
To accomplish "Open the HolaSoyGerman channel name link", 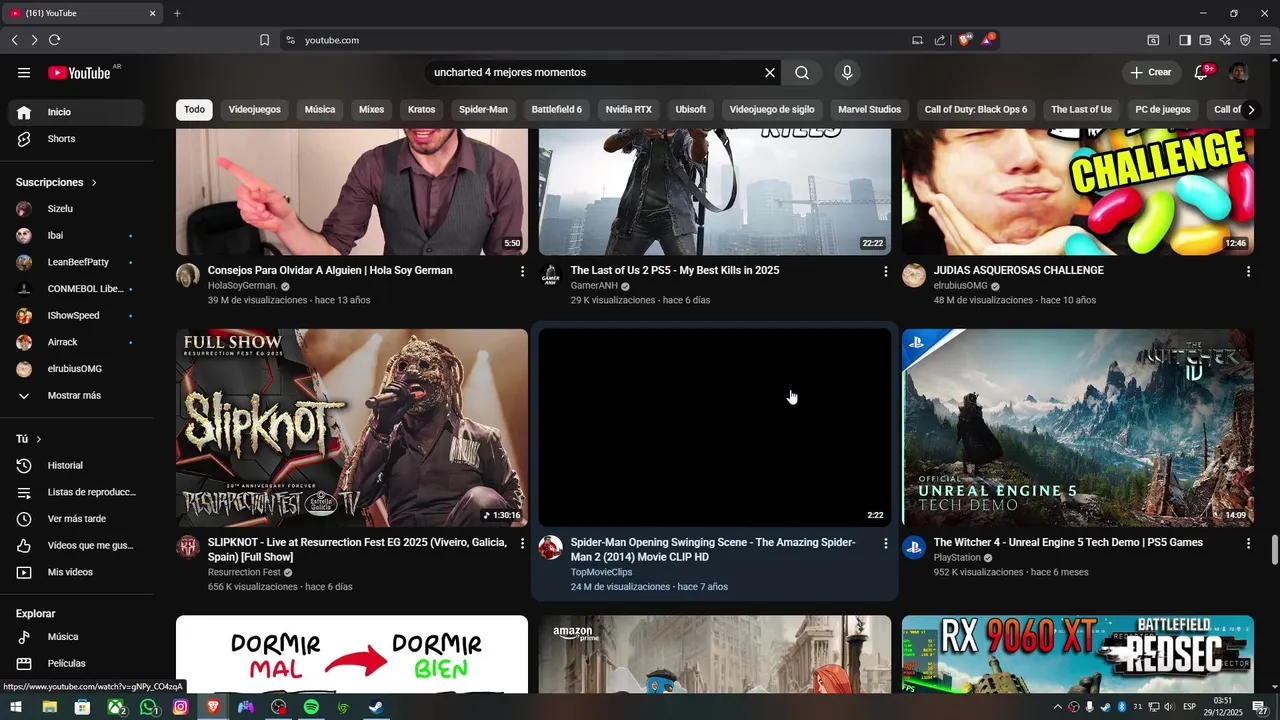I will (x=243, y=286).
